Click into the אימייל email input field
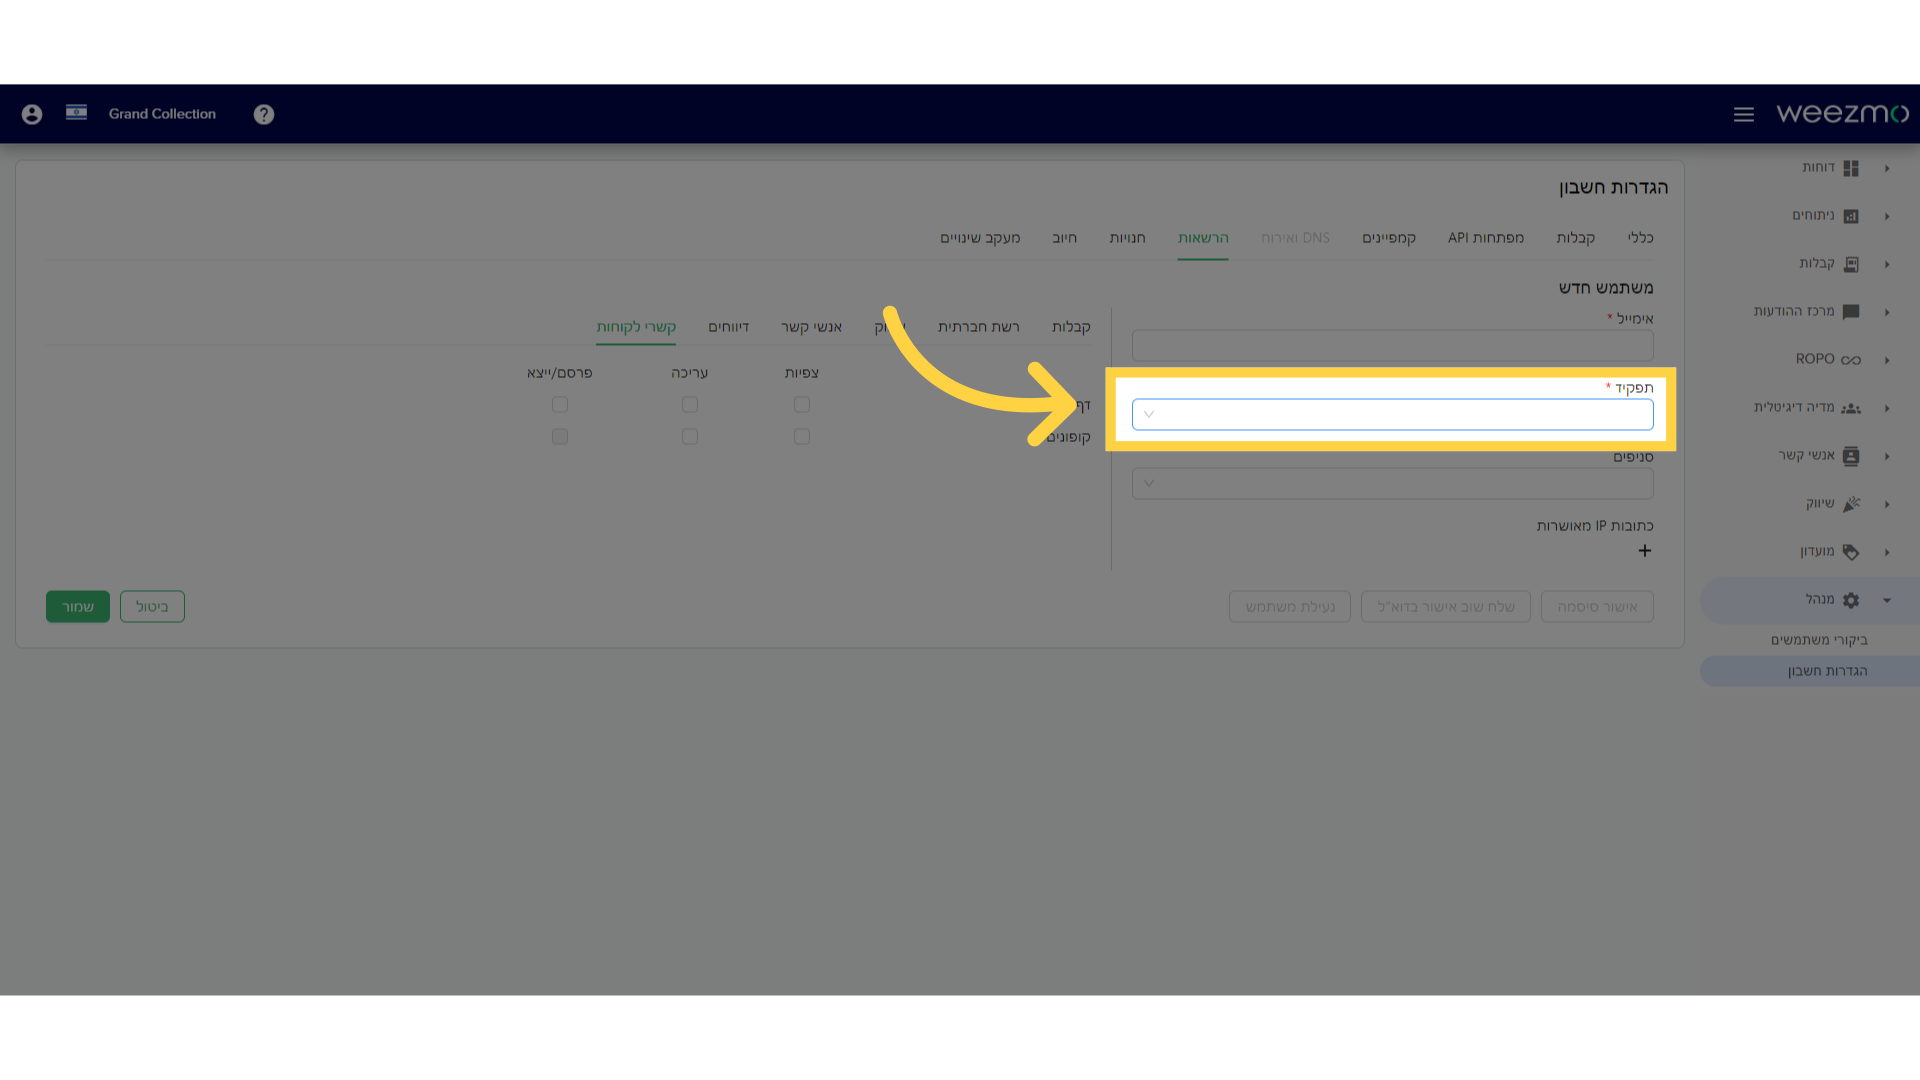This screenshot has width=1920, height=1080. coord(1392,346)
